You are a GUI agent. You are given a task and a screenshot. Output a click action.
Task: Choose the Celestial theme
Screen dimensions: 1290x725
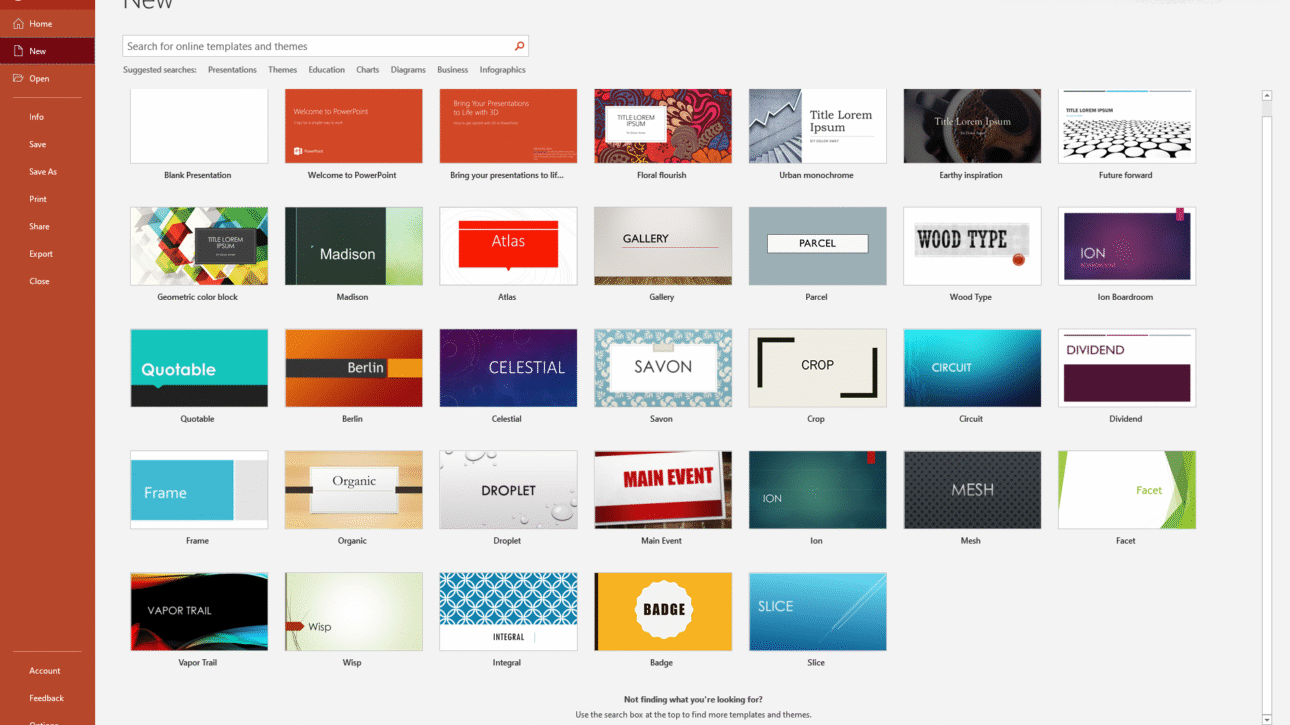pyautogui.click(x=508, y=368)
